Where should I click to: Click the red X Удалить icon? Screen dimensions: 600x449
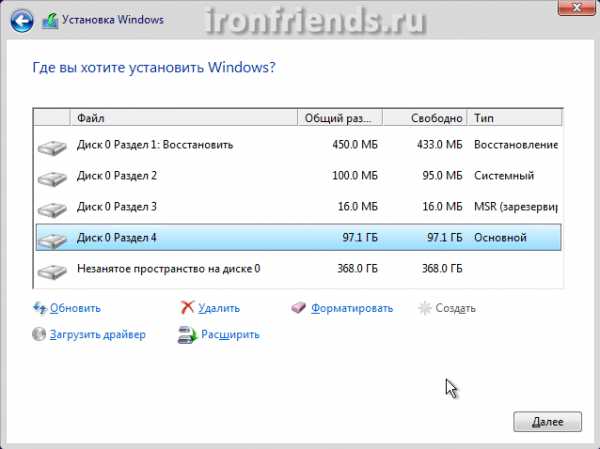[187, 307]
